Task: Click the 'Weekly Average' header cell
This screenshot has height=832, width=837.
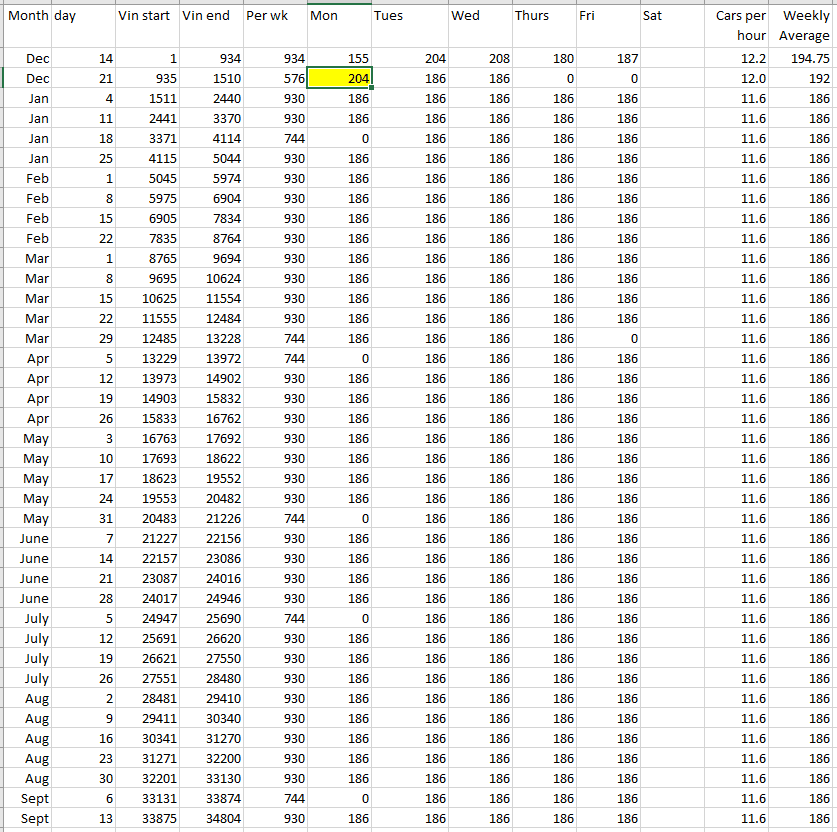Action: (x=804, y=25)
